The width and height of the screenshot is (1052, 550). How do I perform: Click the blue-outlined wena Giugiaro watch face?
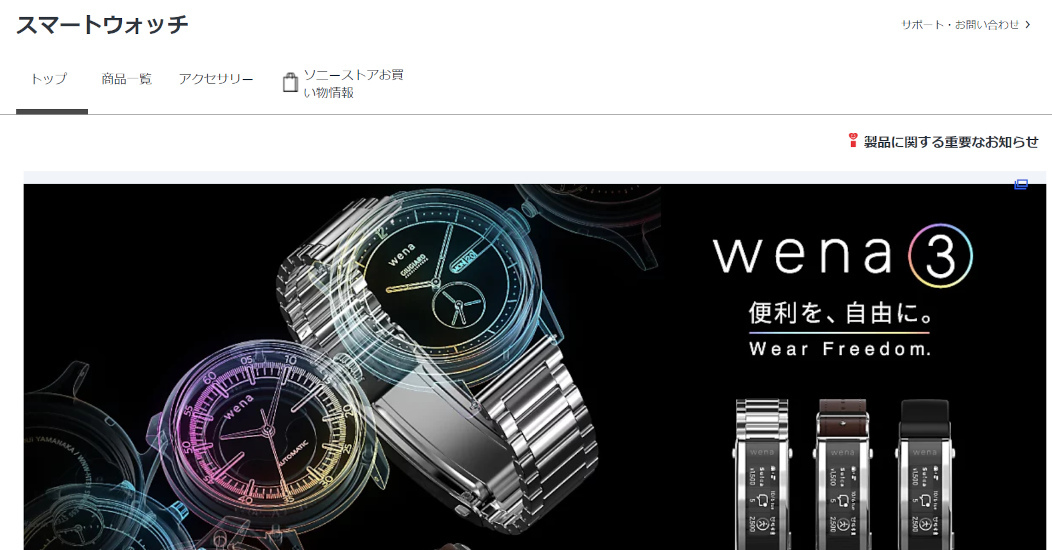(435, 282)
